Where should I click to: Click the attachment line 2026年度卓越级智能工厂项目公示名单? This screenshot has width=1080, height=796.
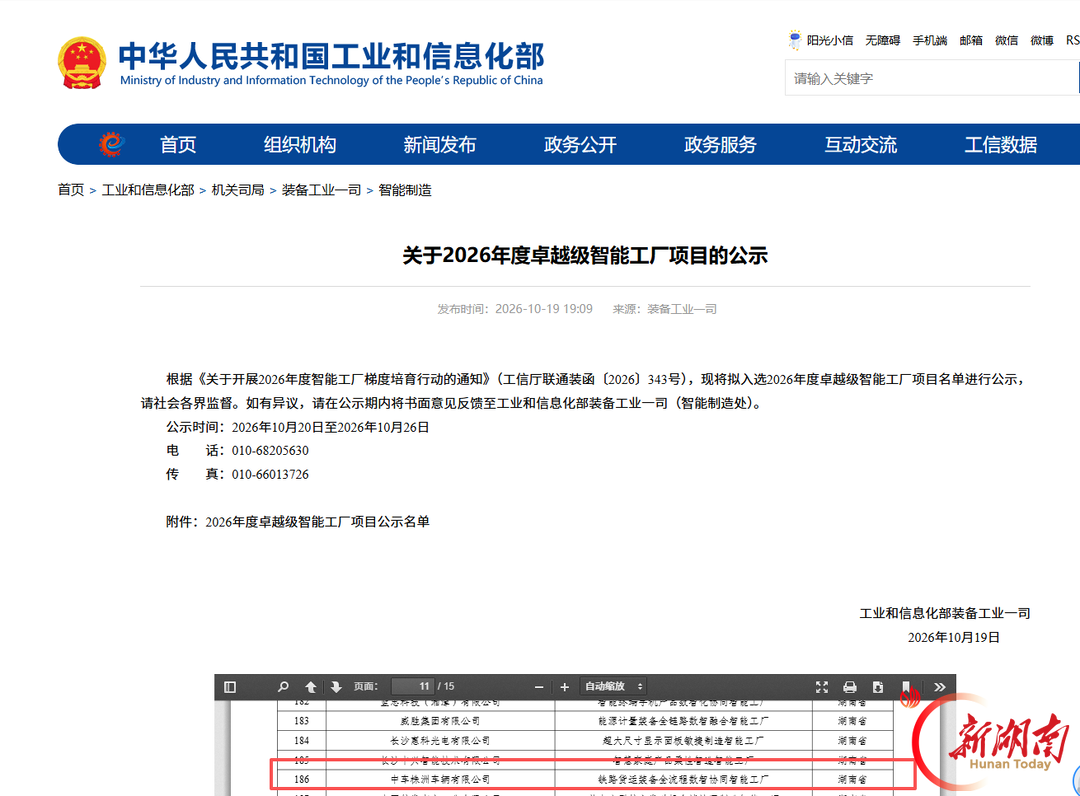[318, 522]
